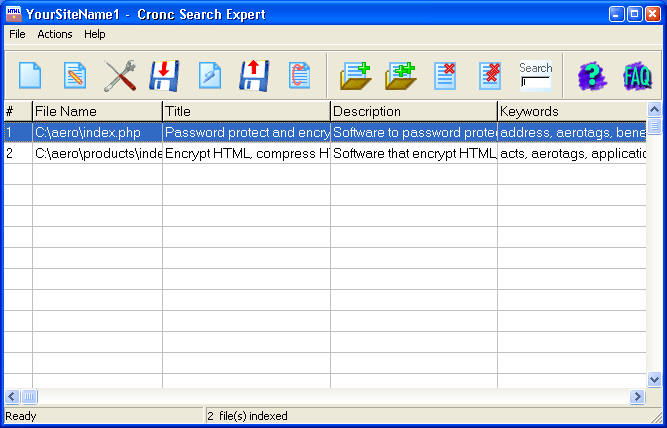Click '2 file(s) indexed' status text

247,416
